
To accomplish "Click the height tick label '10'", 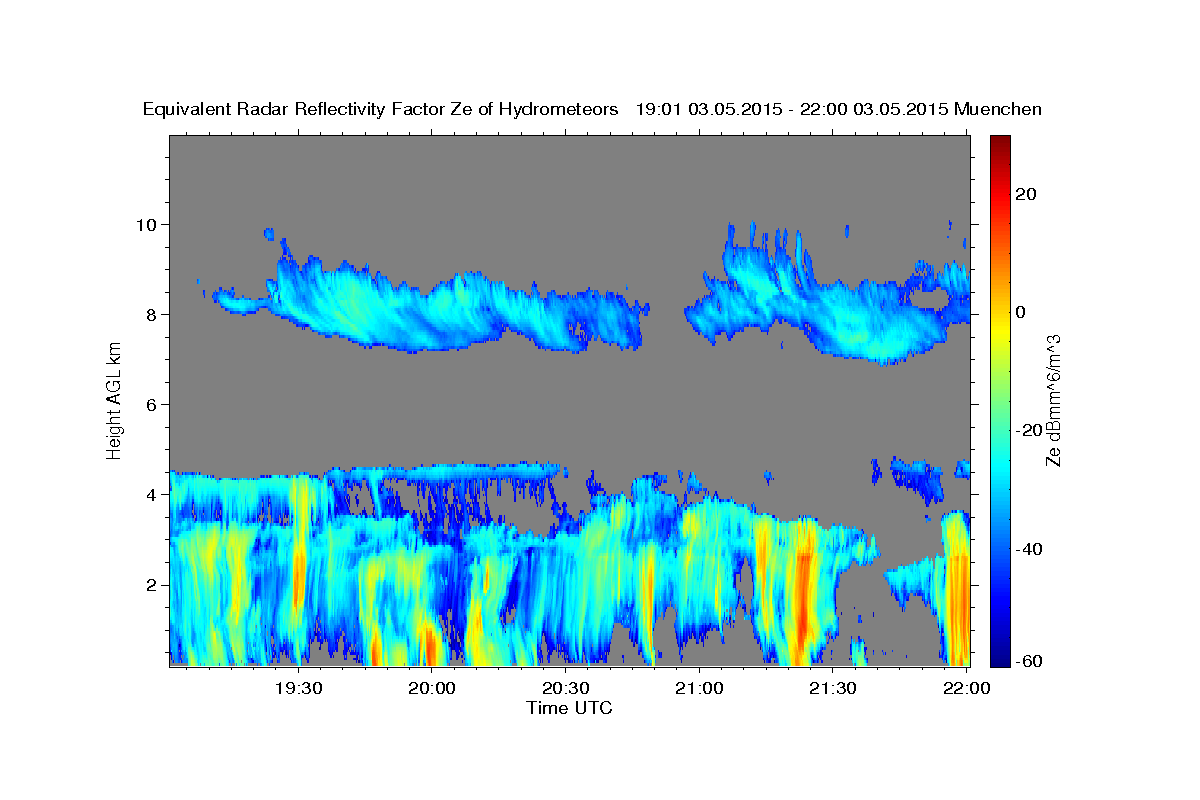I will pos(149,224).
